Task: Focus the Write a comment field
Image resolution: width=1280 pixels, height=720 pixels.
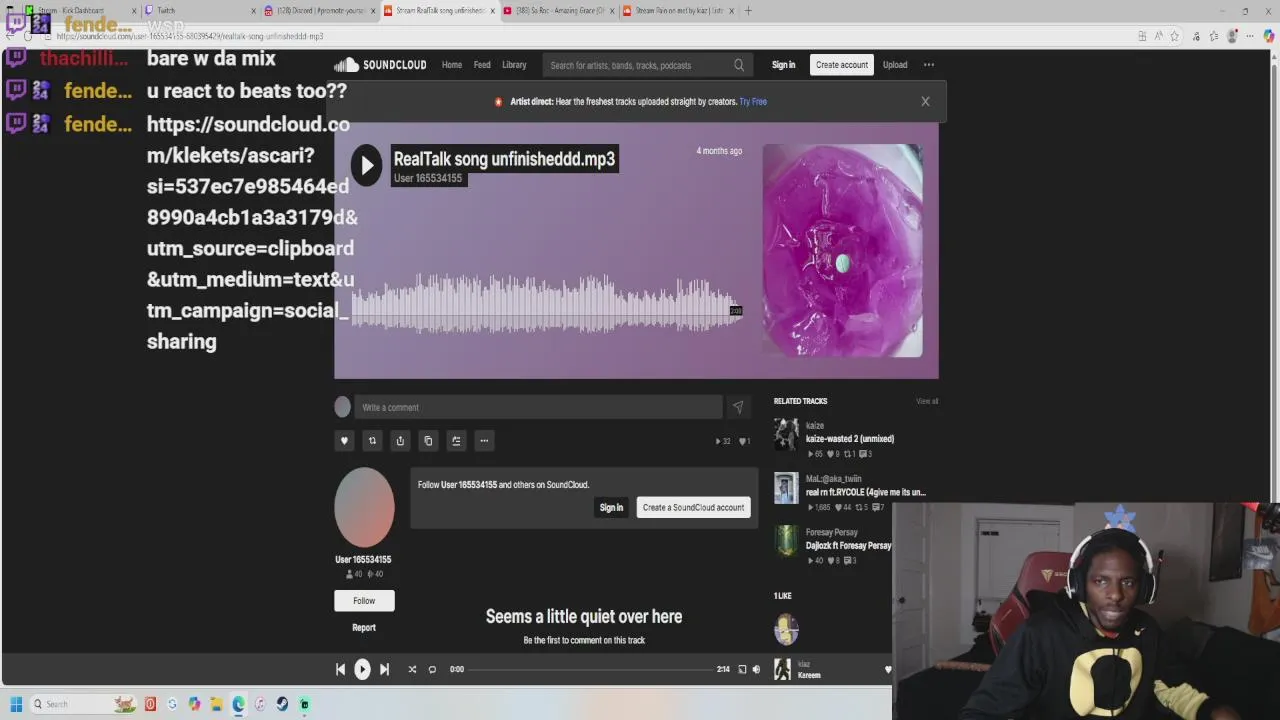Action: click(x=538, y=407)
